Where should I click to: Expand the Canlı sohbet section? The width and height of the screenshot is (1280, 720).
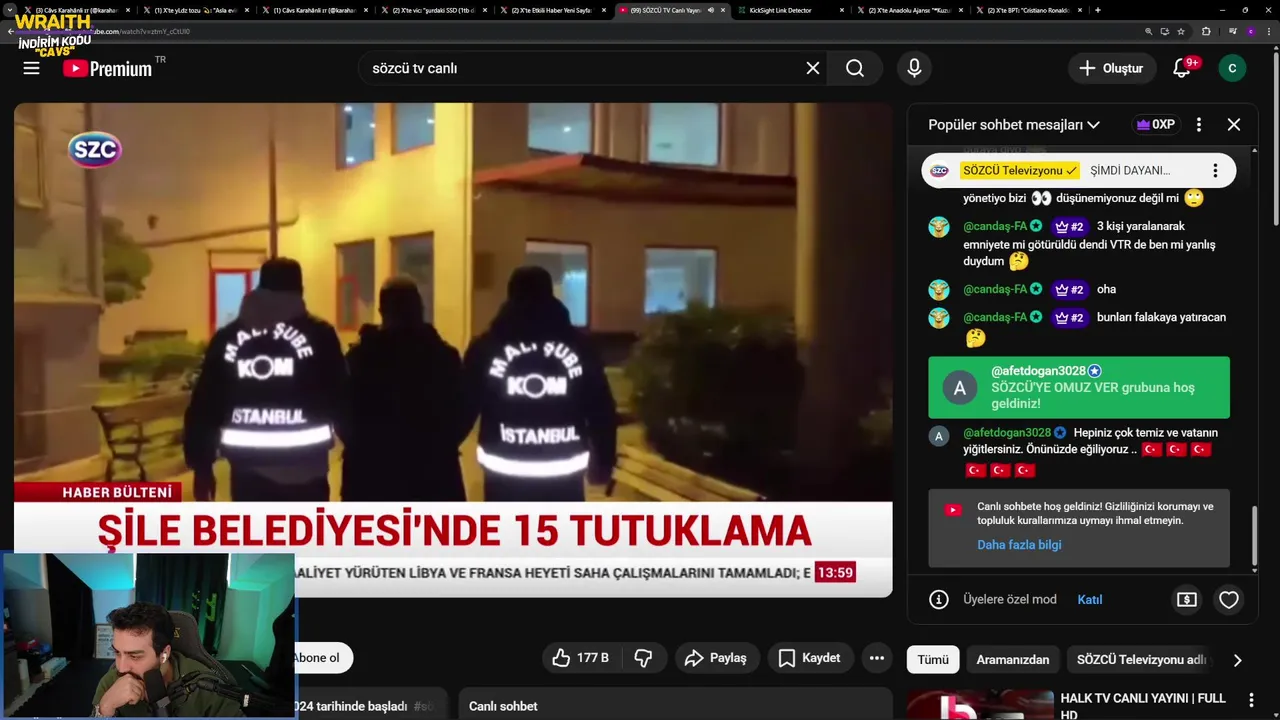pyautogui.click(x=675, y=704)
